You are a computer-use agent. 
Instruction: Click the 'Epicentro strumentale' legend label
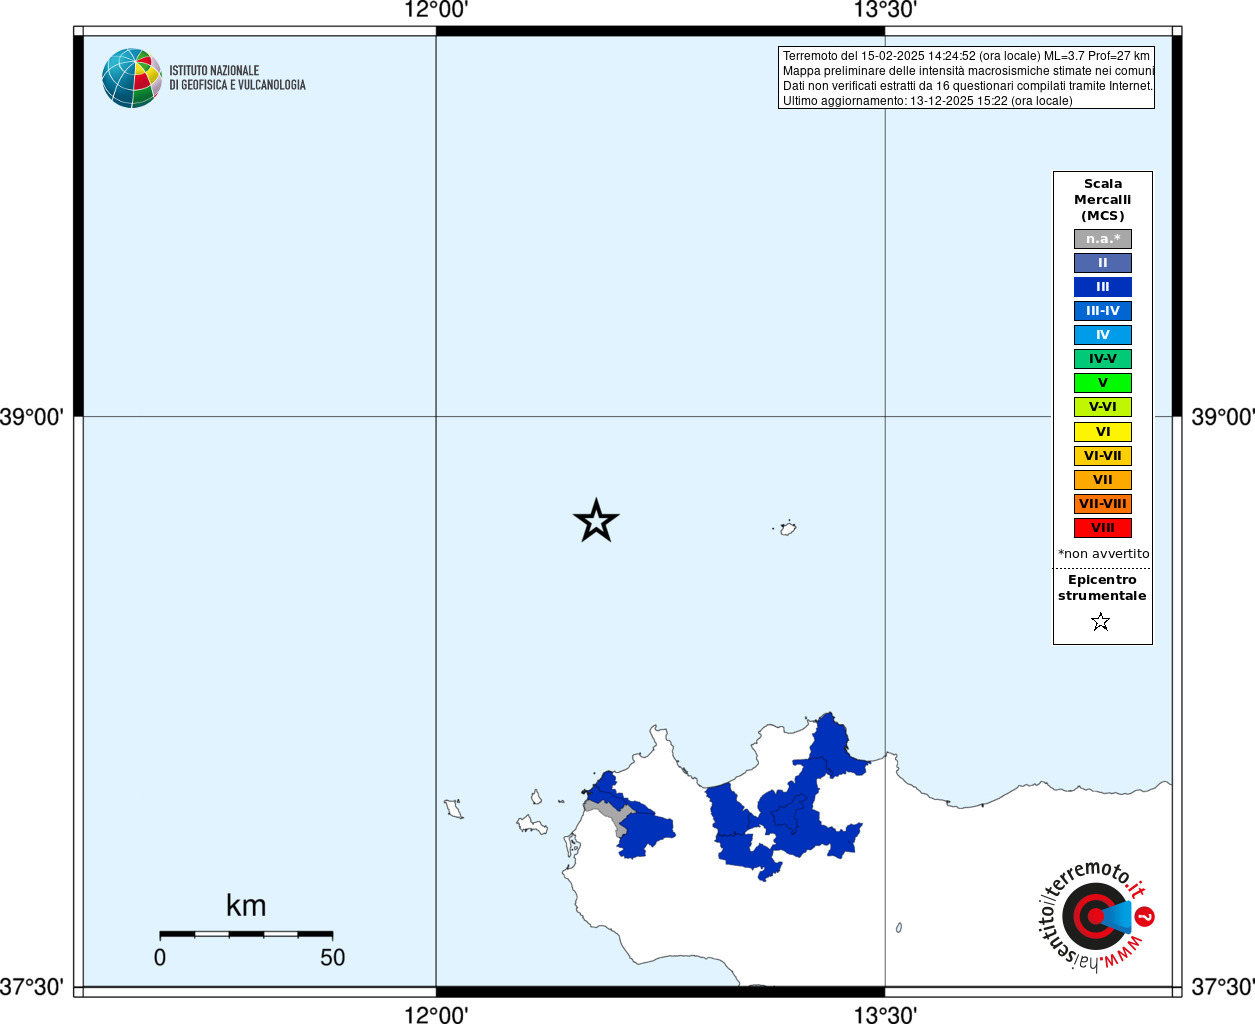coord(1102,588)
